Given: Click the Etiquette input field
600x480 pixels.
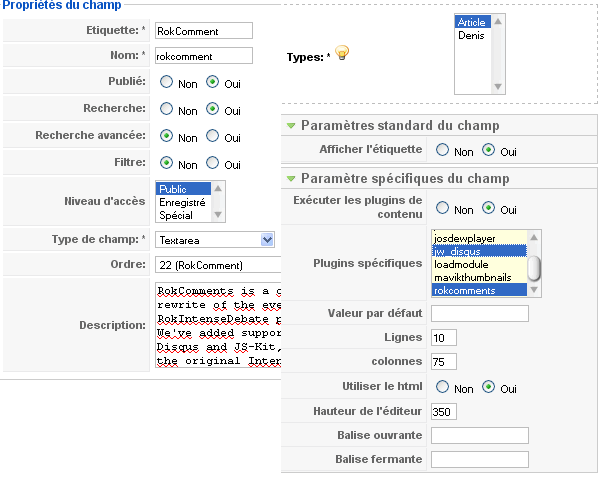Looking at the screenshot, I should [204, 31].
